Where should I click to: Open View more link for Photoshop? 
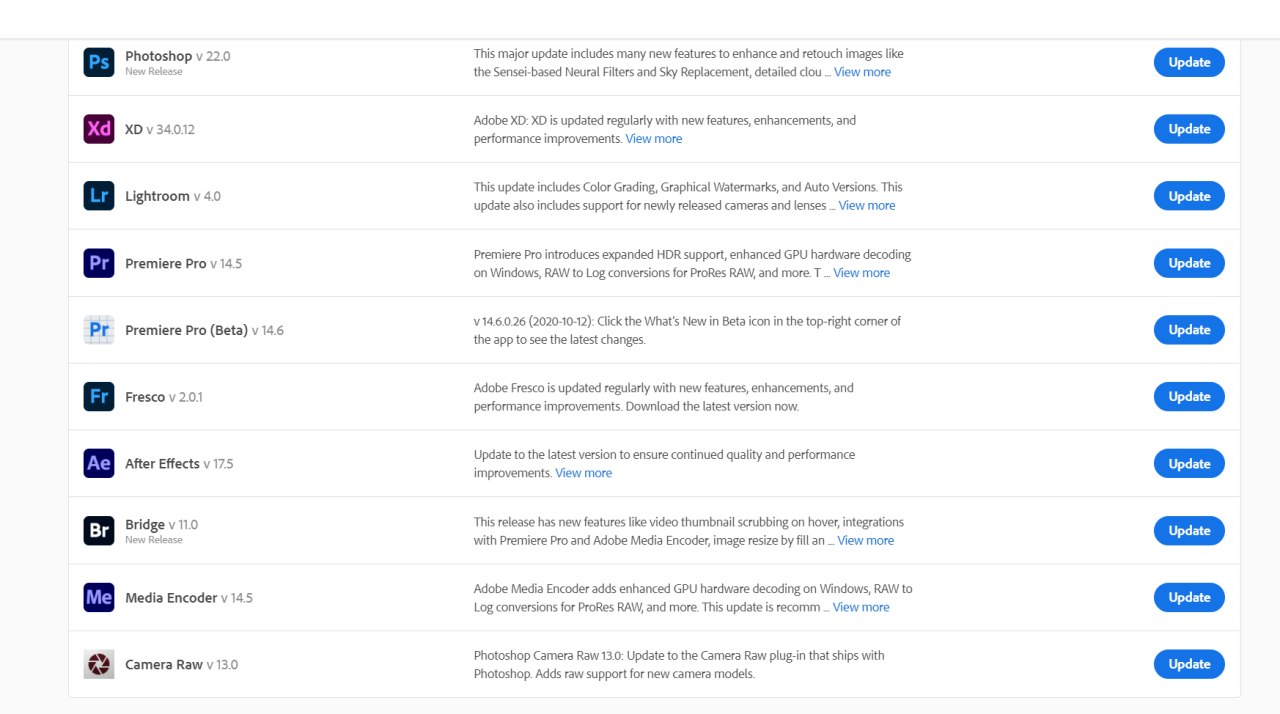coord(862,72)
